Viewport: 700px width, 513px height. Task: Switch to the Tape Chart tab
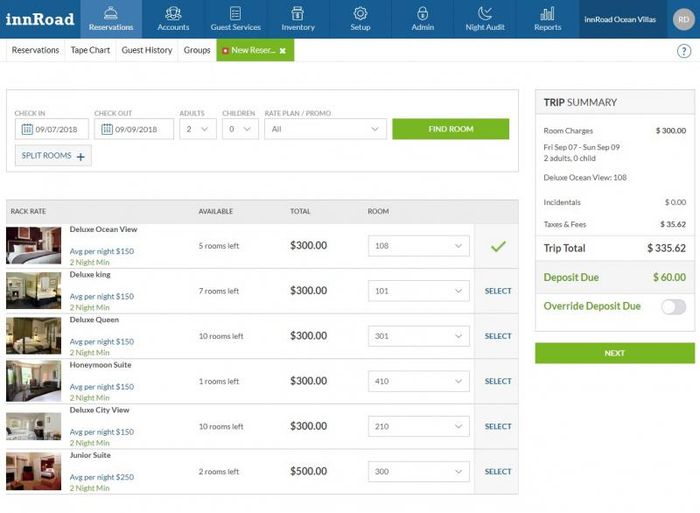point(90,50)
